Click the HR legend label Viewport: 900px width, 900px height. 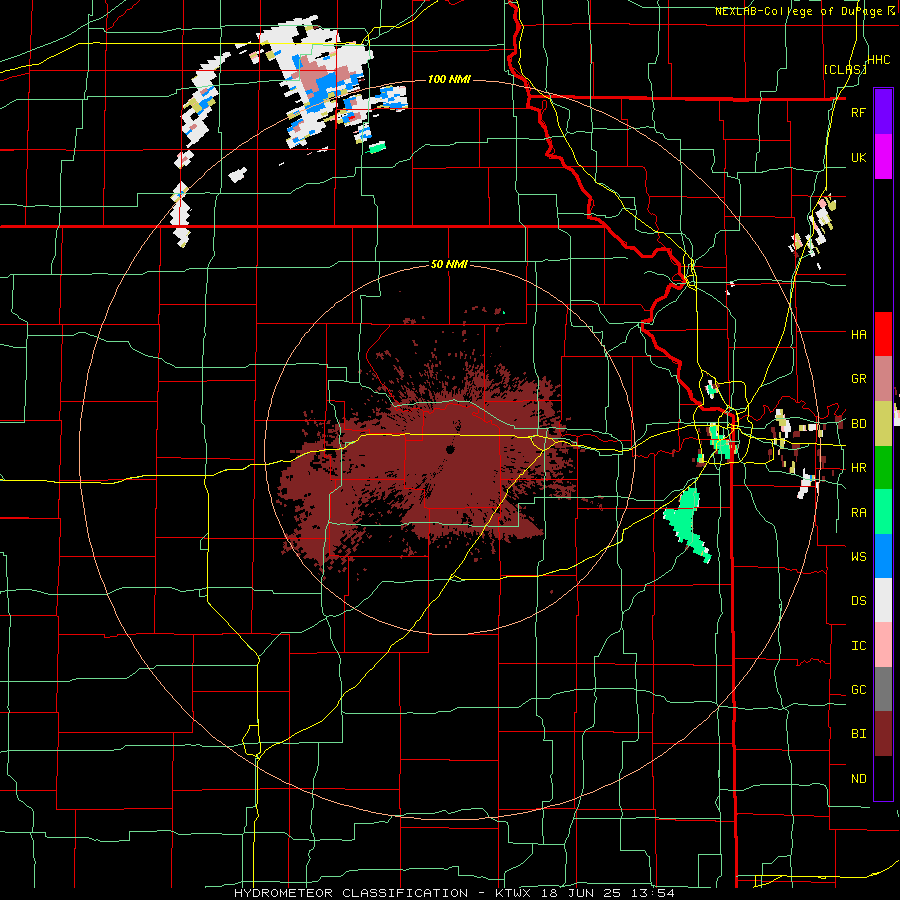click(x=858, y=468)
